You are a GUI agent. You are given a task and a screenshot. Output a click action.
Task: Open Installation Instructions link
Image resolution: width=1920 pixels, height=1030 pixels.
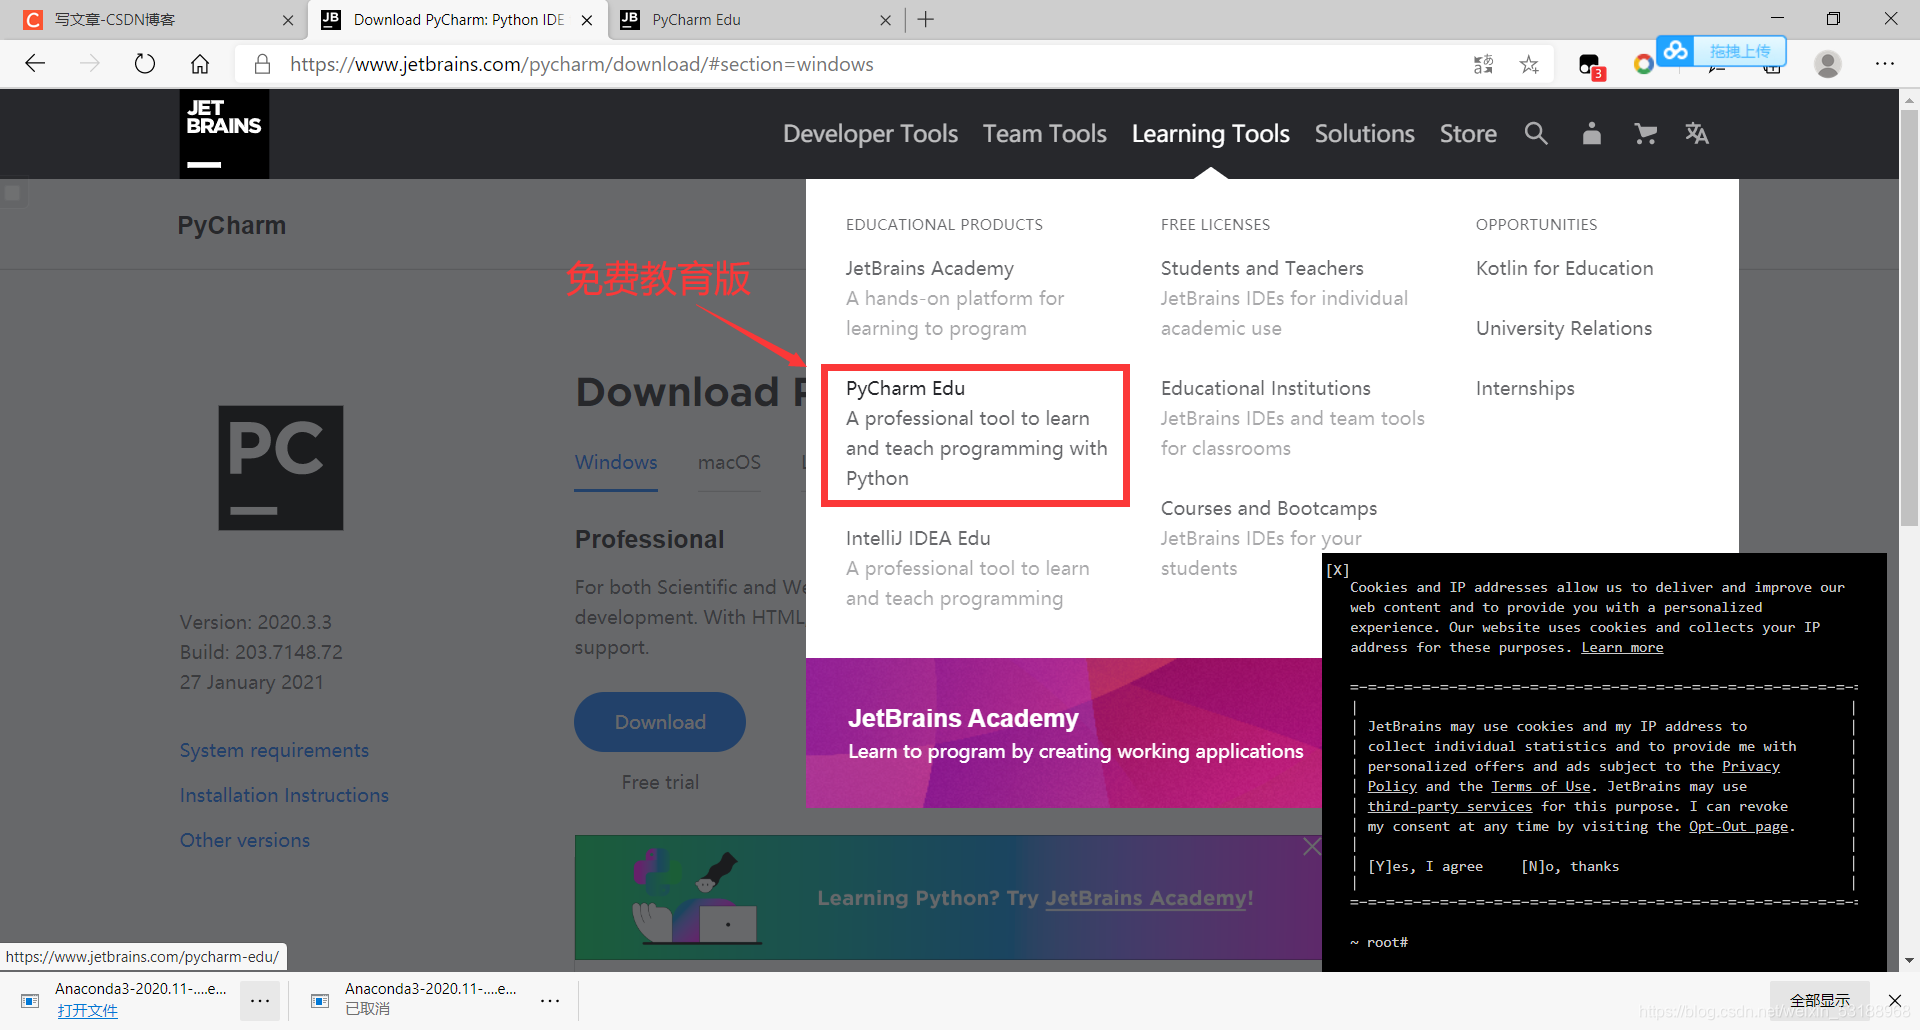pos(284,795)
